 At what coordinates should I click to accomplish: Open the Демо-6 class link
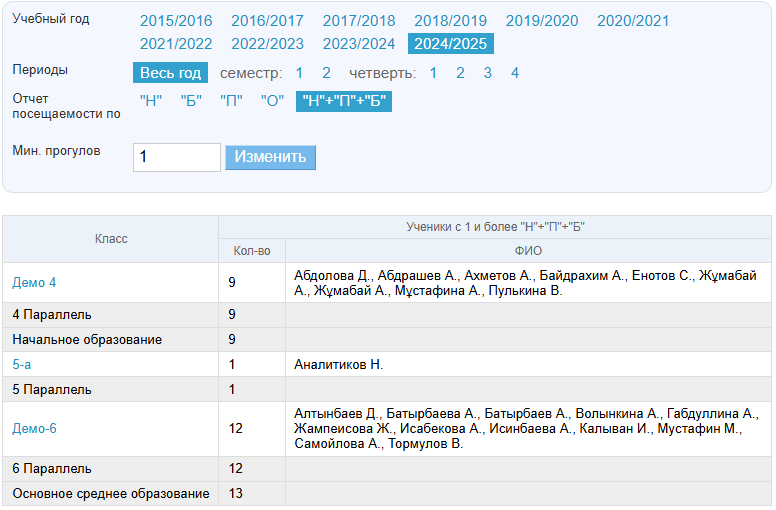pos(34,429)
